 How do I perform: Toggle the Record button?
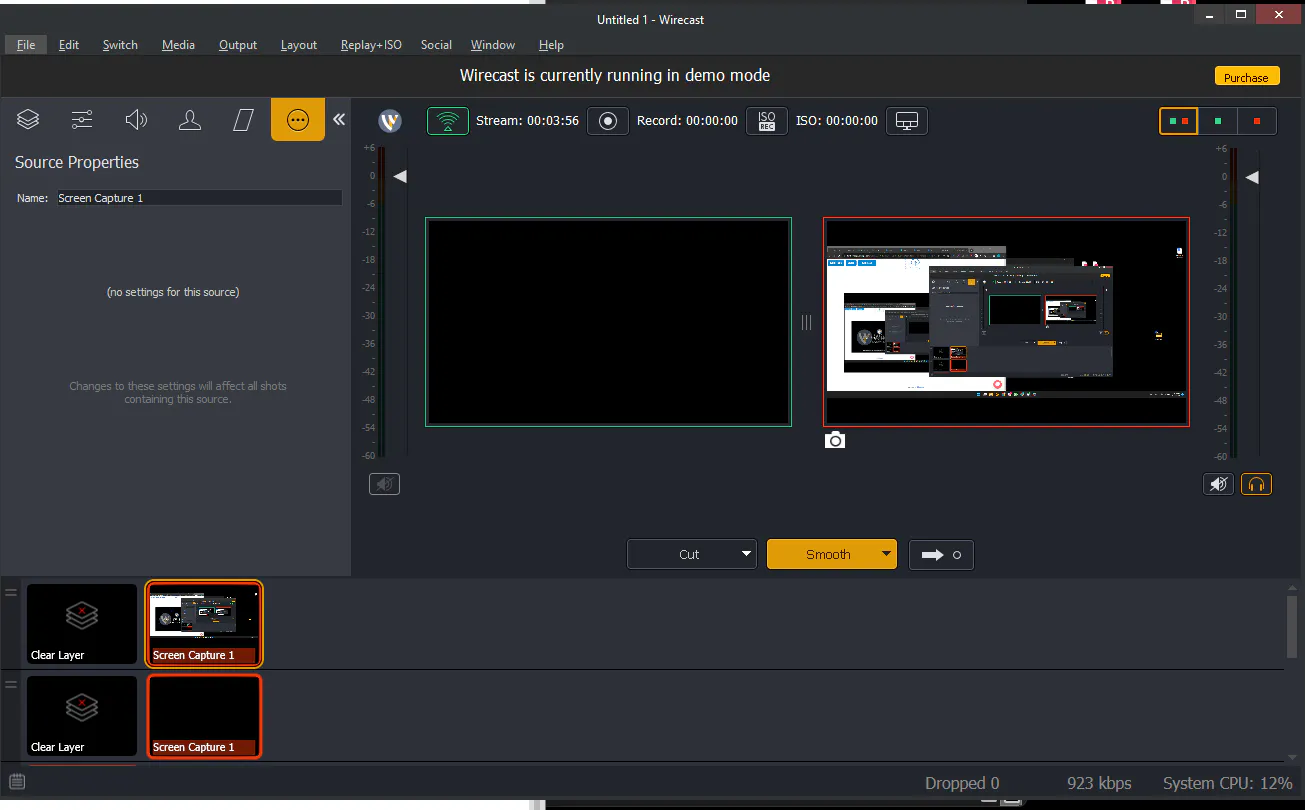[x=607, y=121]
